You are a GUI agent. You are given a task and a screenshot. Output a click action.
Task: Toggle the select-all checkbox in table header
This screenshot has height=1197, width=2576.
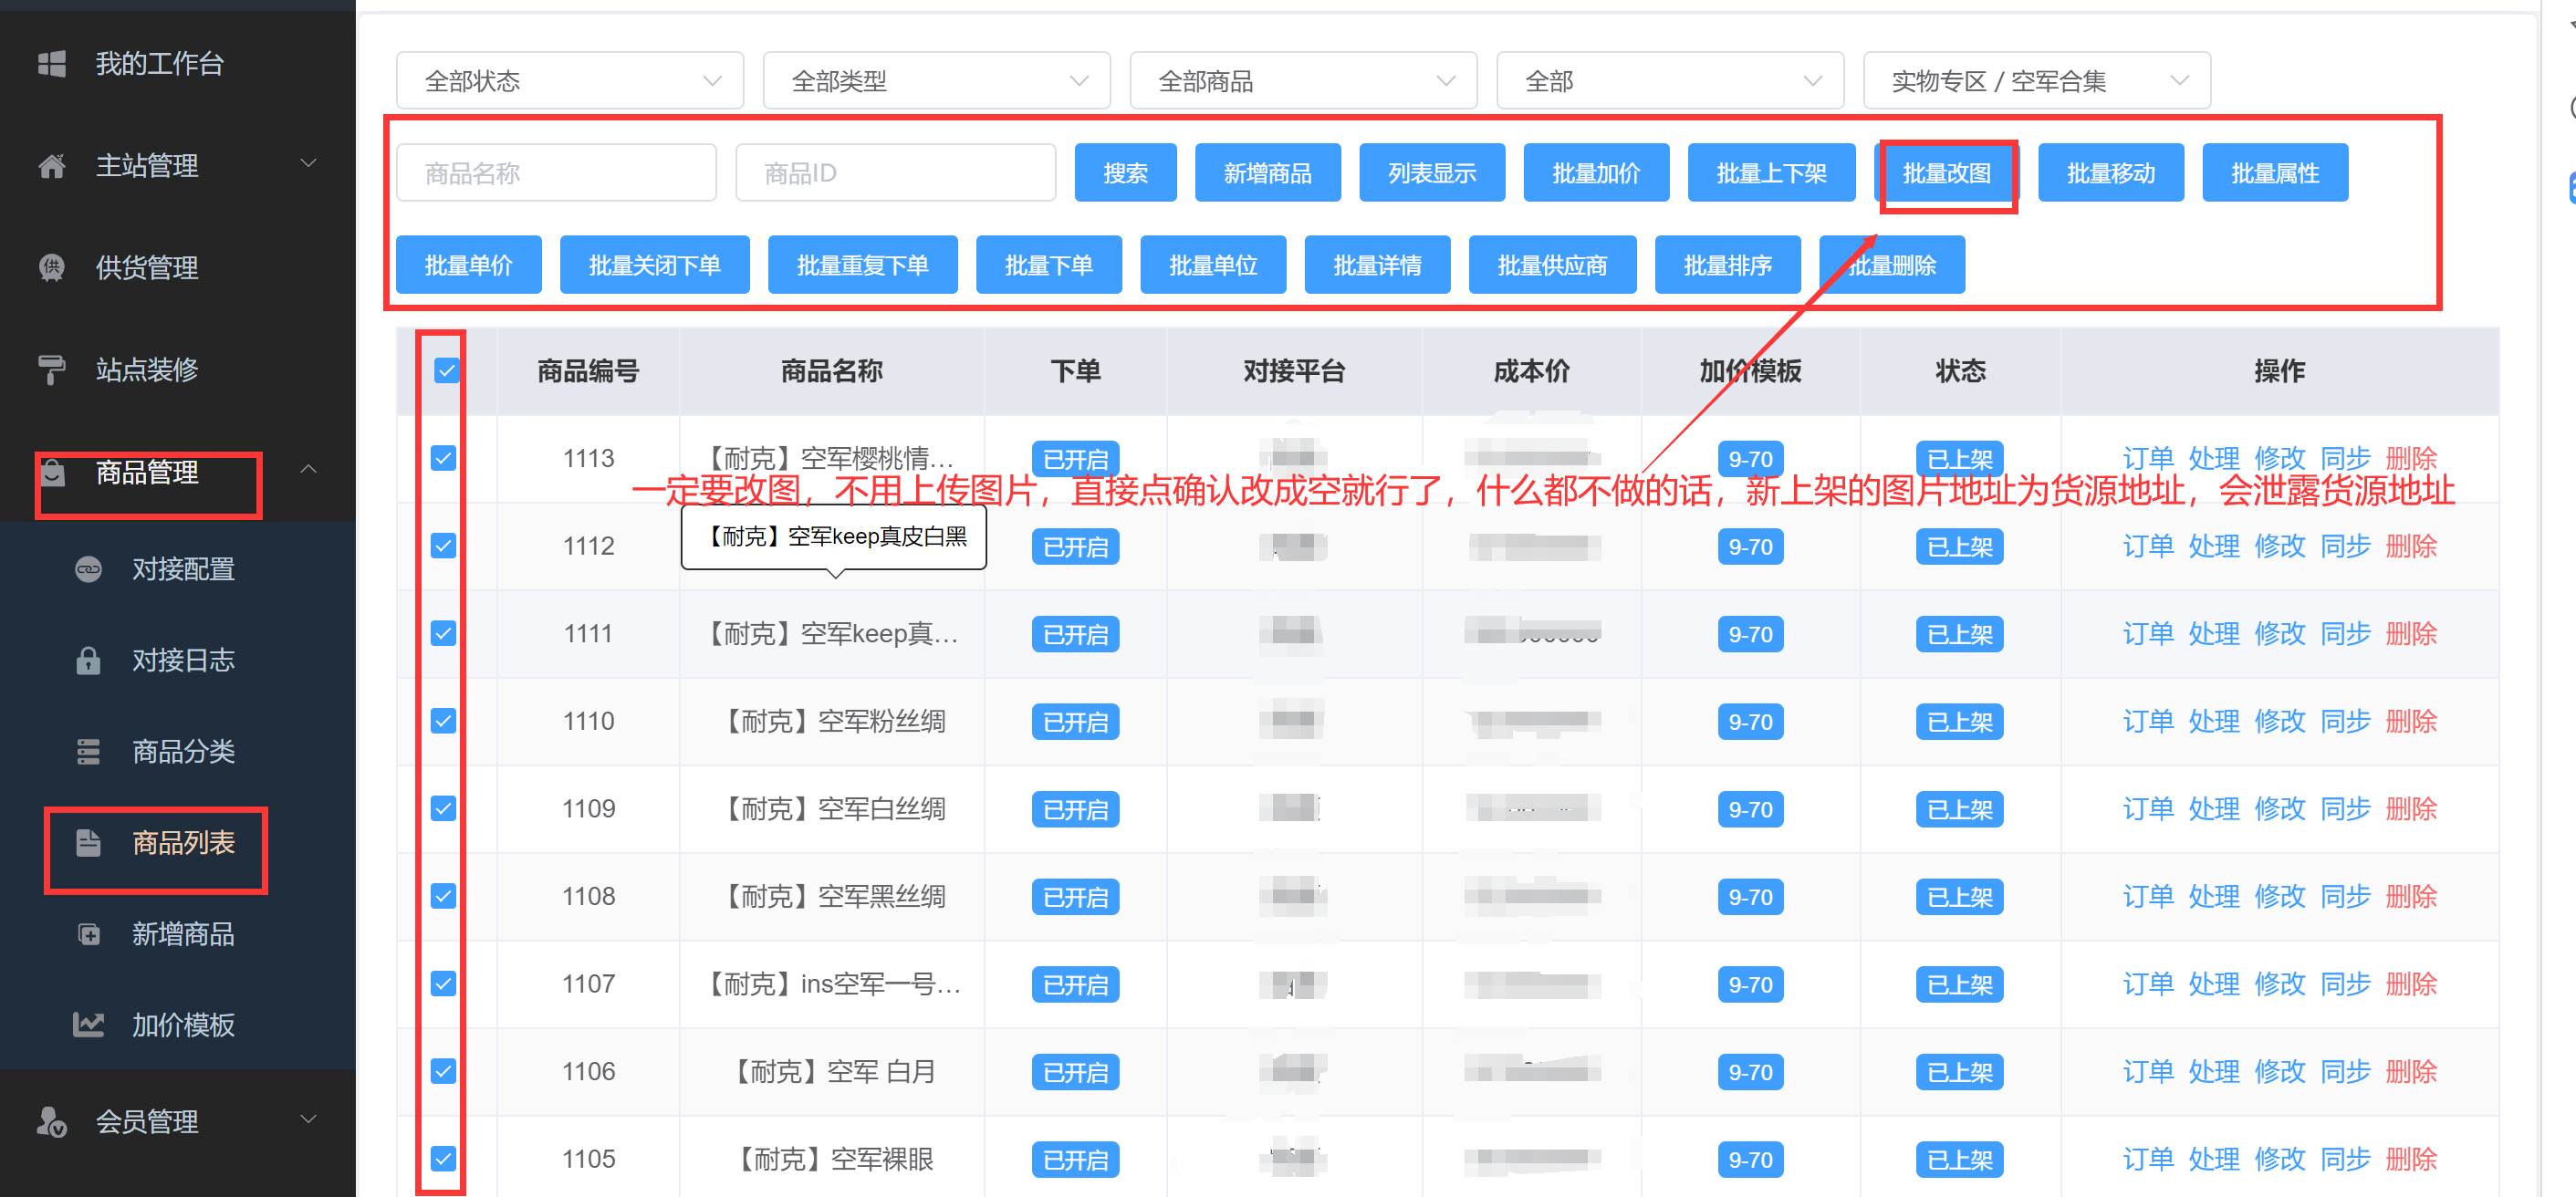446,370
